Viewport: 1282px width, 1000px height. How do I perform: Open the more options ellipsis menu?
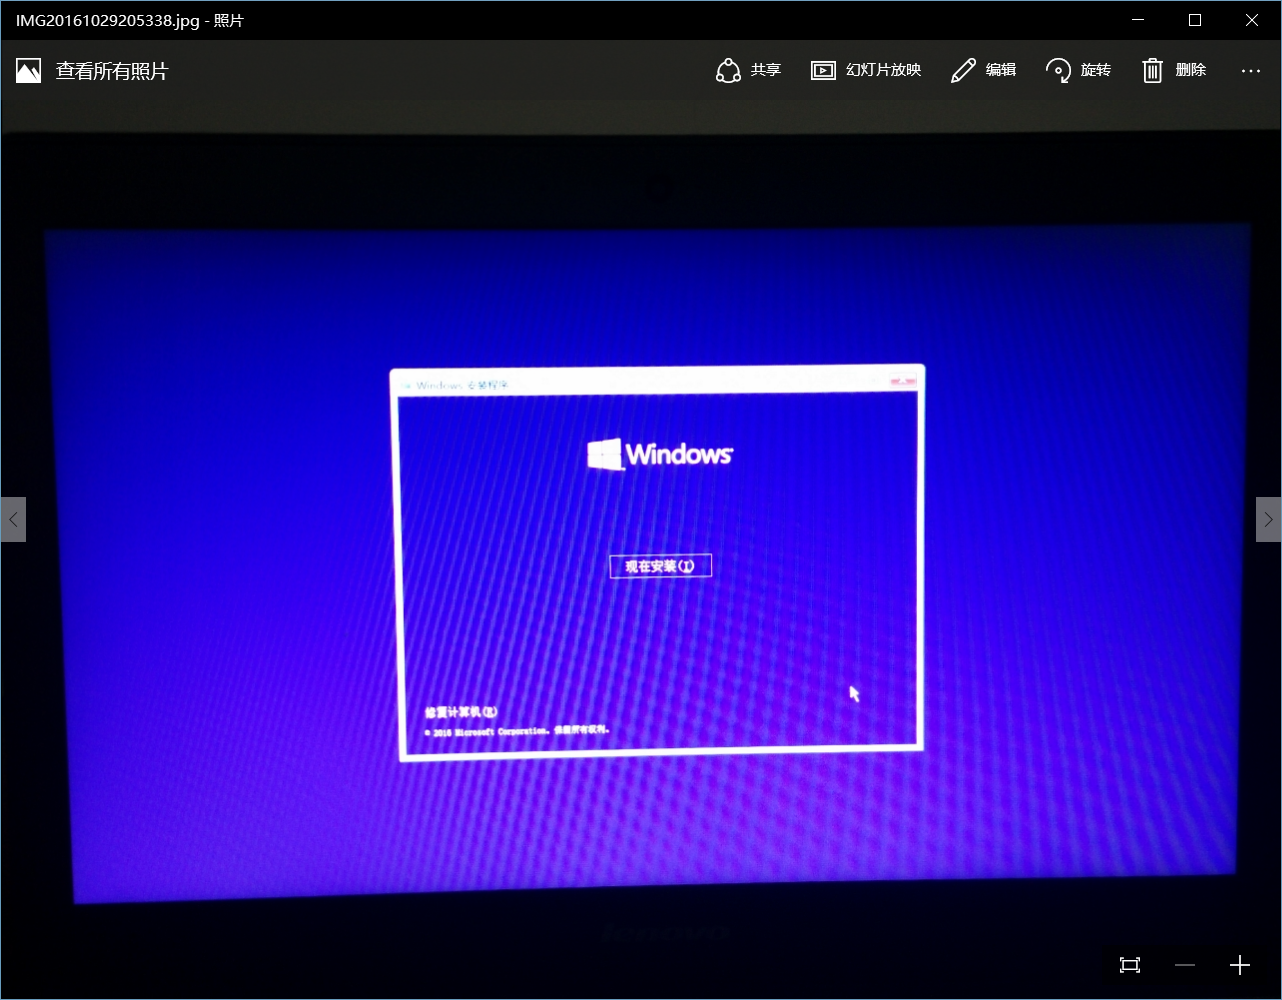tap(1251, 71)
